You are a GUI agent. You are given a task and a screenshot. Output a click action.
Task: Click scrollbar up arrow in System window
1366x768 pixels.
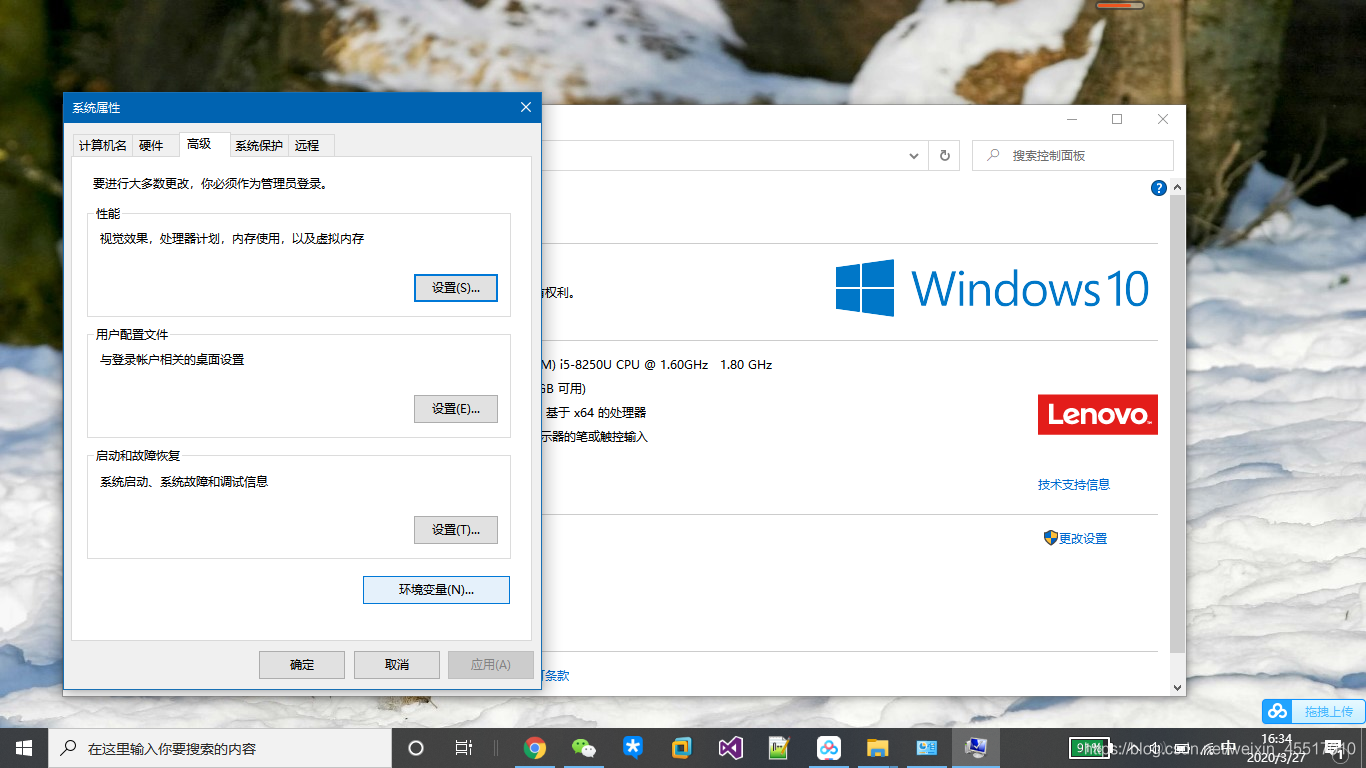[1177, 188]
